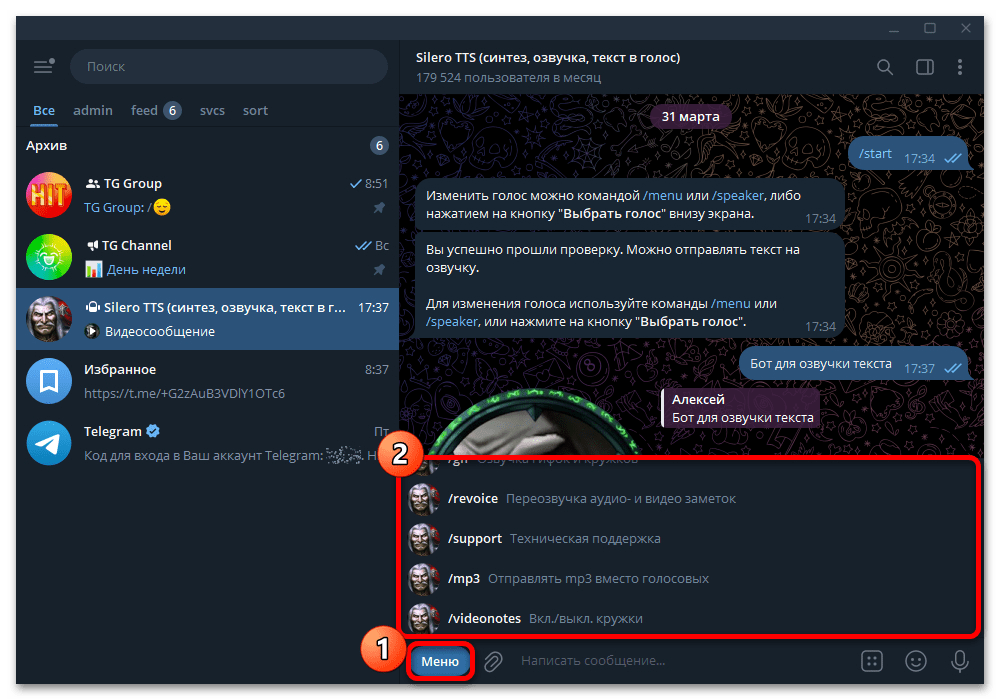The height and width of the screenshot is (700, 1000).
Task: Toggle the right info sidebar panel
Action: (x=925, y=67)
